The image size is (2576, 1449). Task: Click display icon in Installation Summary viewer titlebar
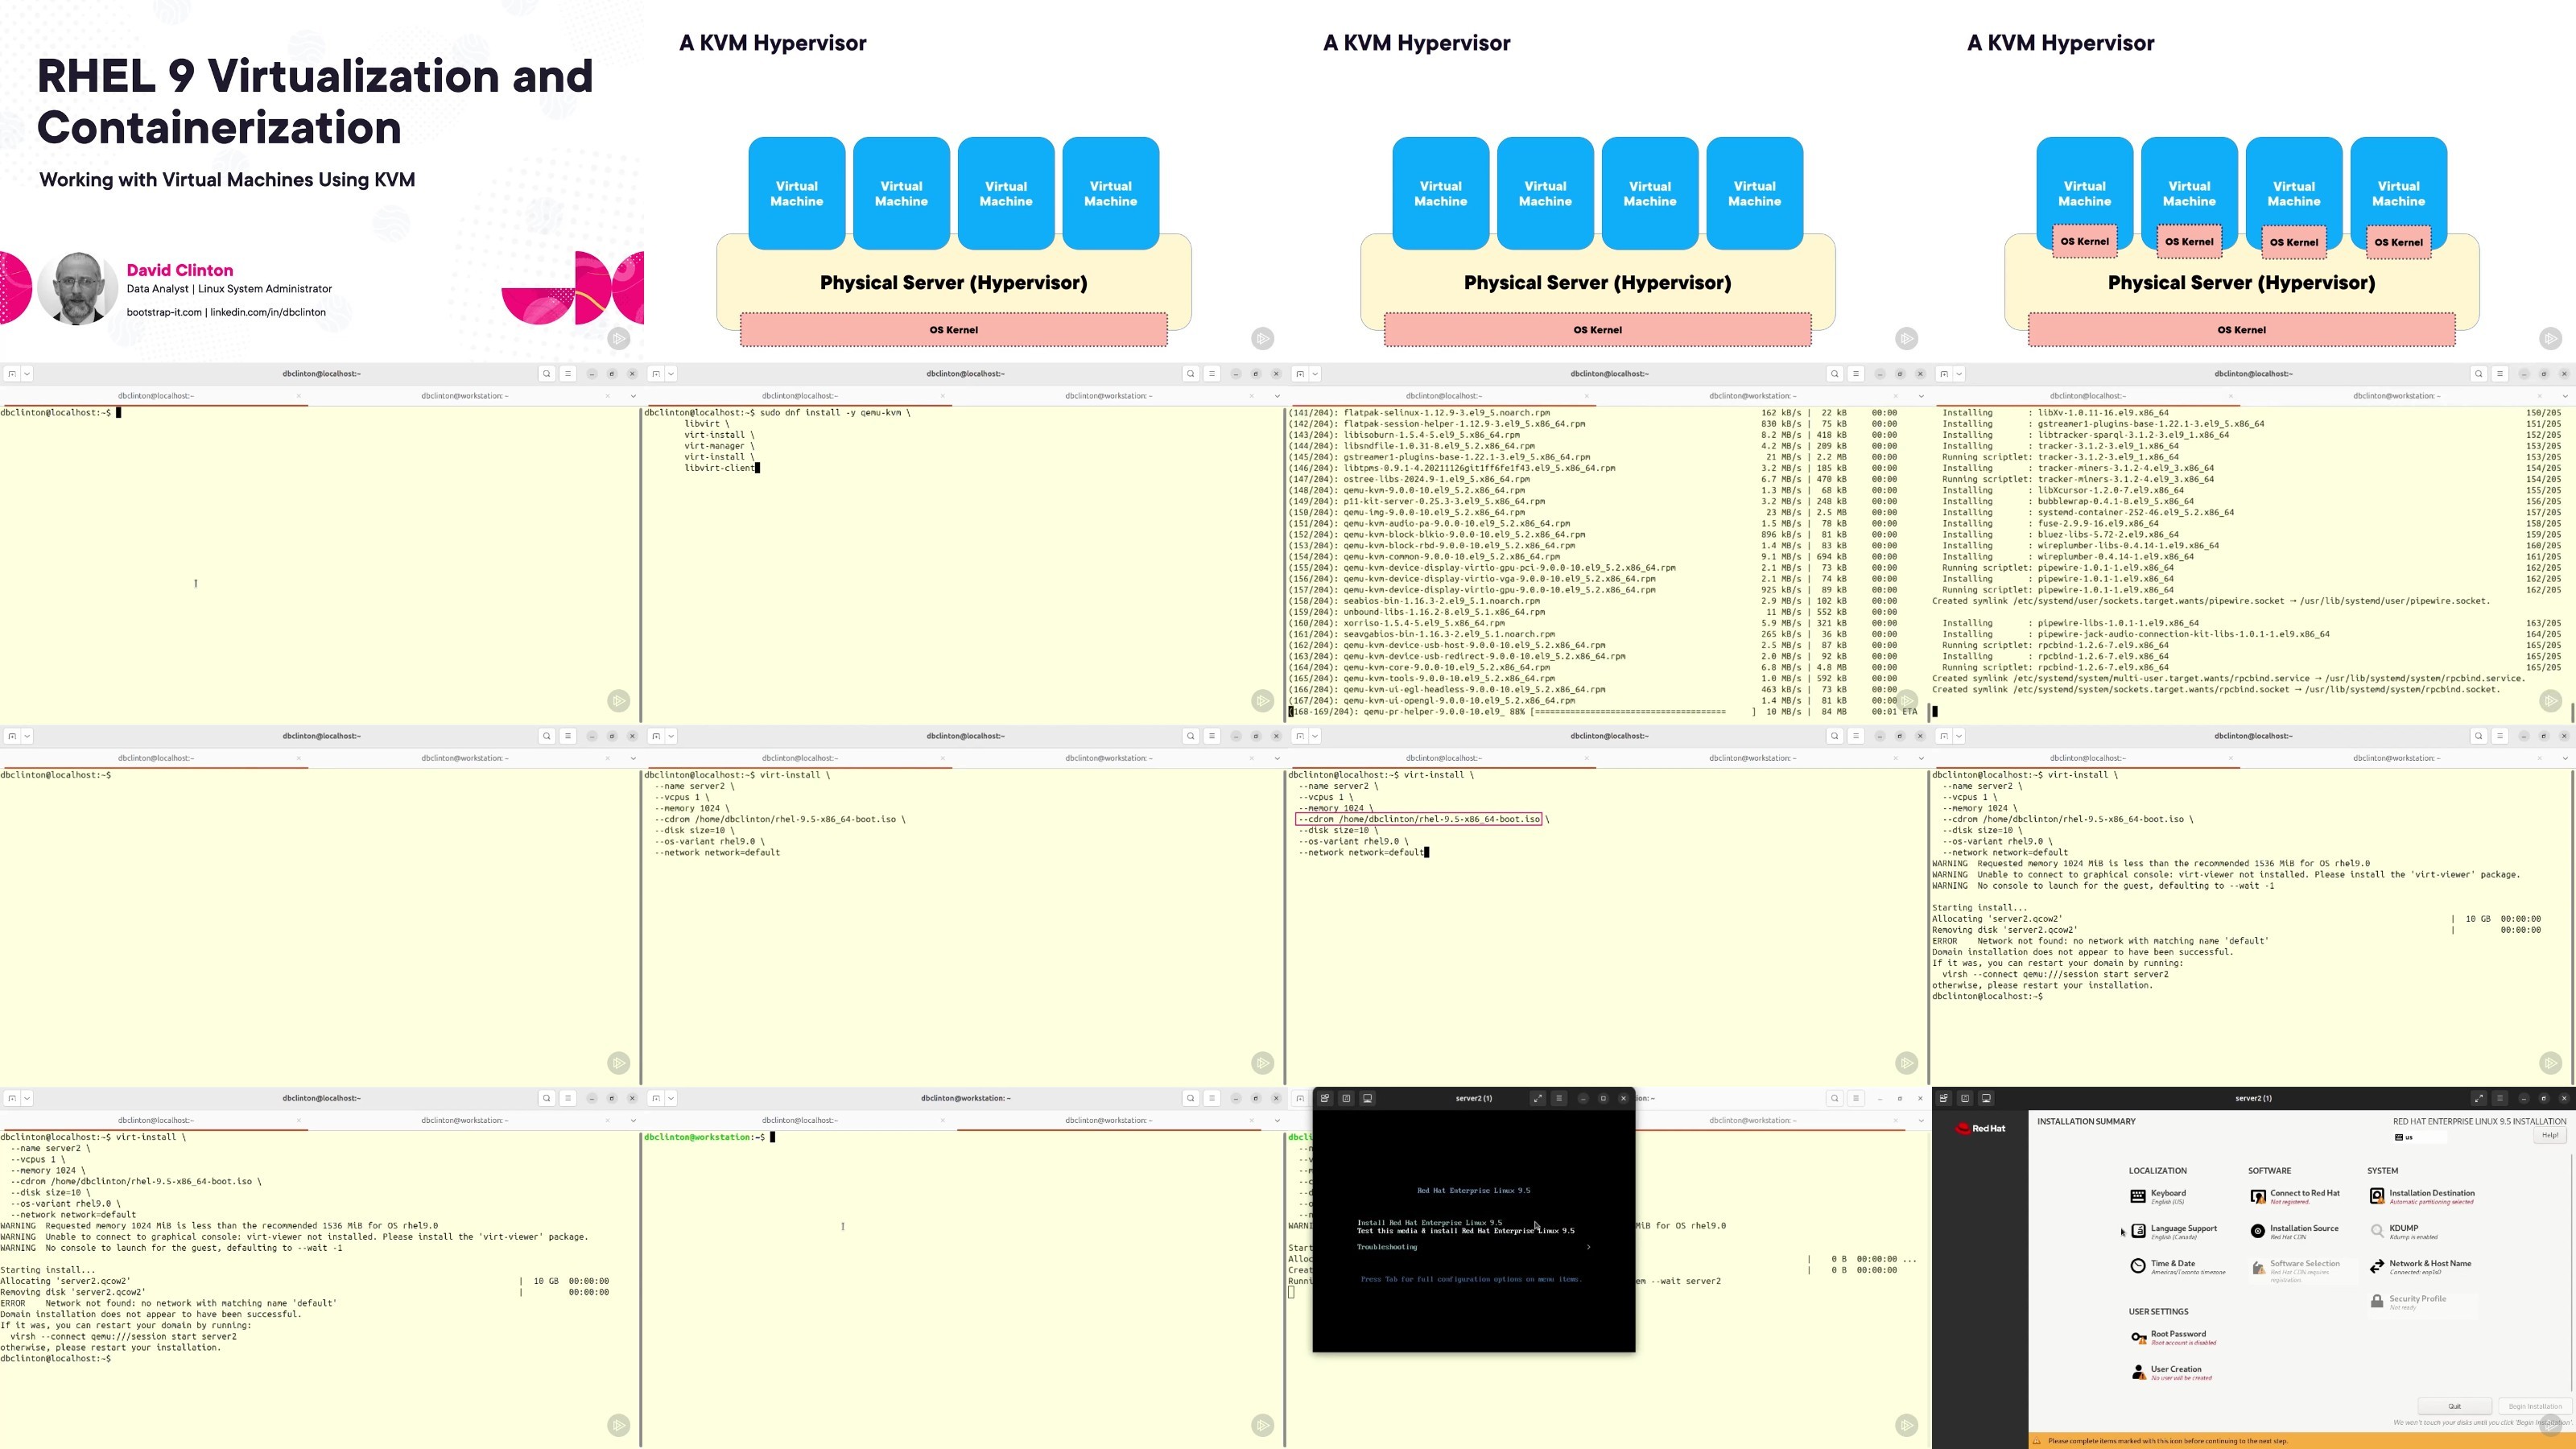click(1986, 1098)
